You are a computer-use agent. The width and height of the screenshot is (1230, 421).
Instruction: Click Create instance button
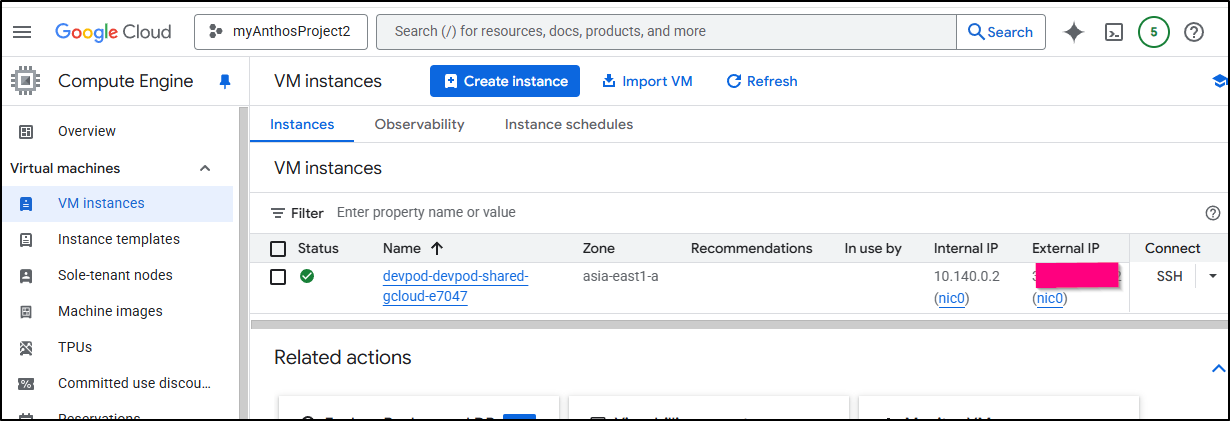tap(505, 81)
